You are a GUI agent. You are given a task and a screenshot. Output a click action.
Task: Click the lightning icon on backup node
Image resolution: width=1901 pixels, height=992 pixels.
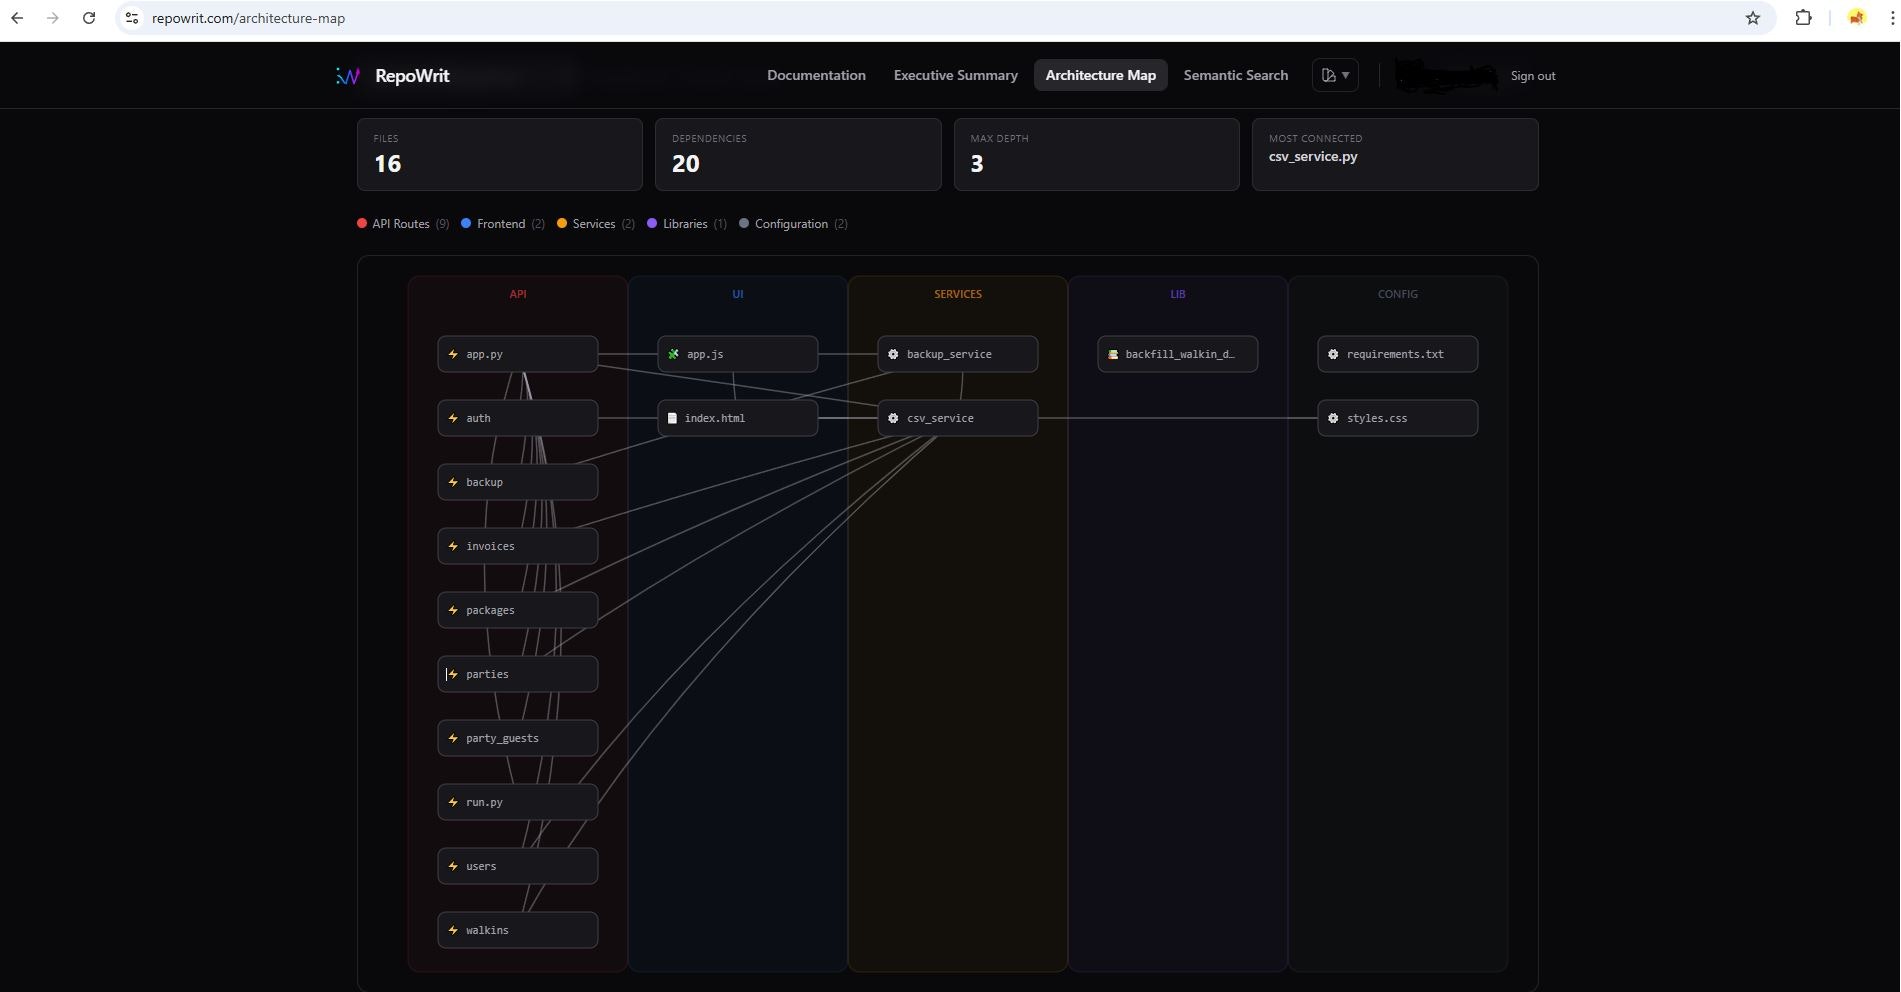tap(453, 482)
